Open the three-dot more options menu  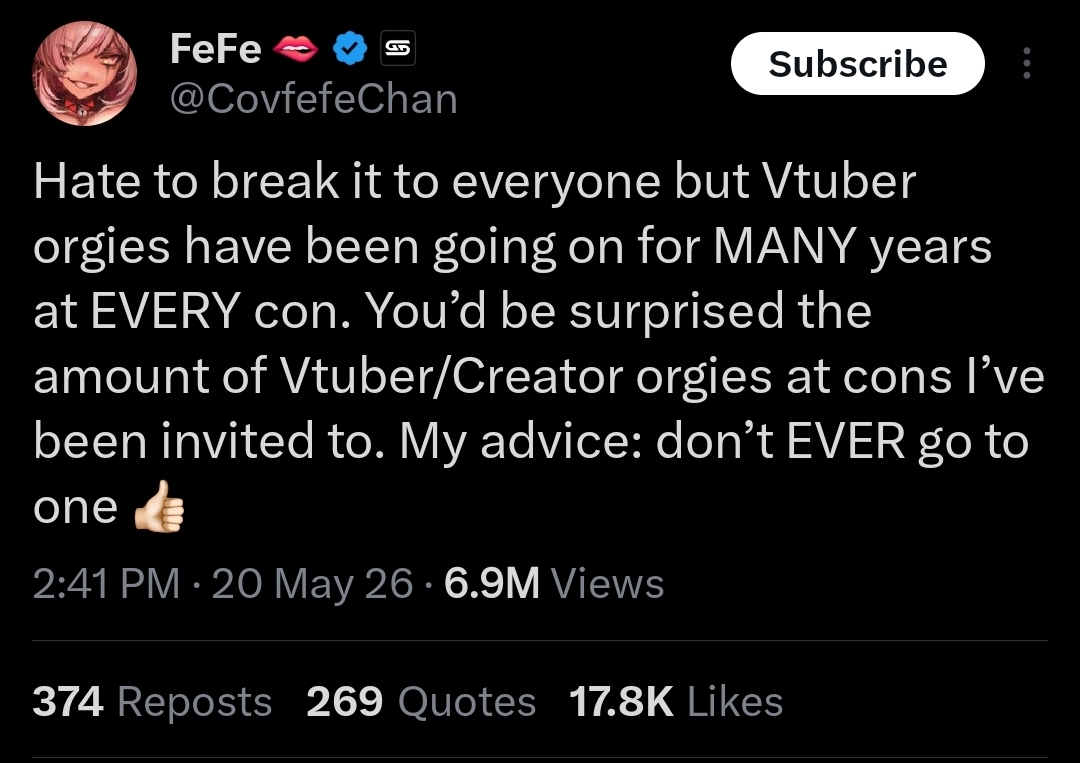(1026, 63)
